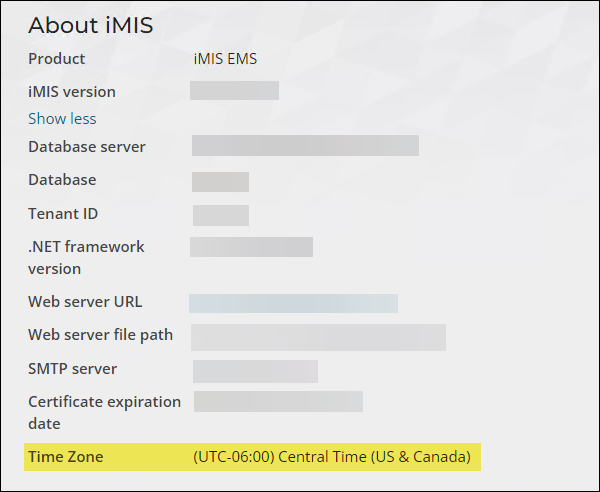Click the blurred Database server value
Image resolution: width=600 pixels, height=492 pixels.
coord(305,145)
